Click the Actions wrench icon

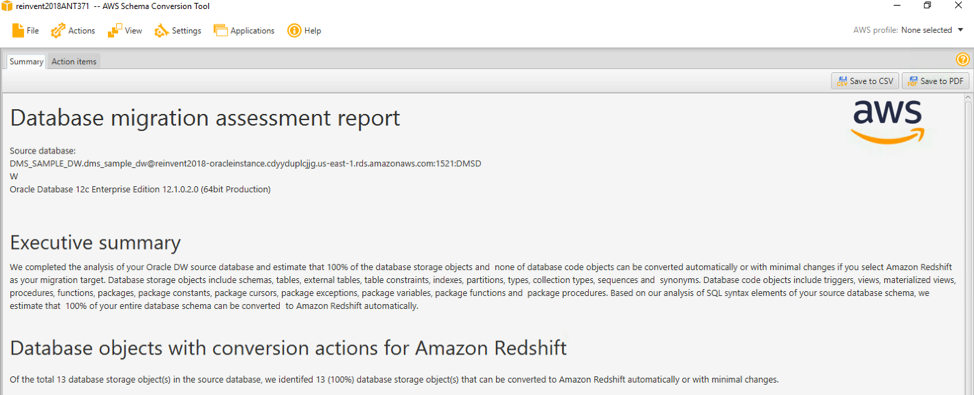(x=58, y=30)
